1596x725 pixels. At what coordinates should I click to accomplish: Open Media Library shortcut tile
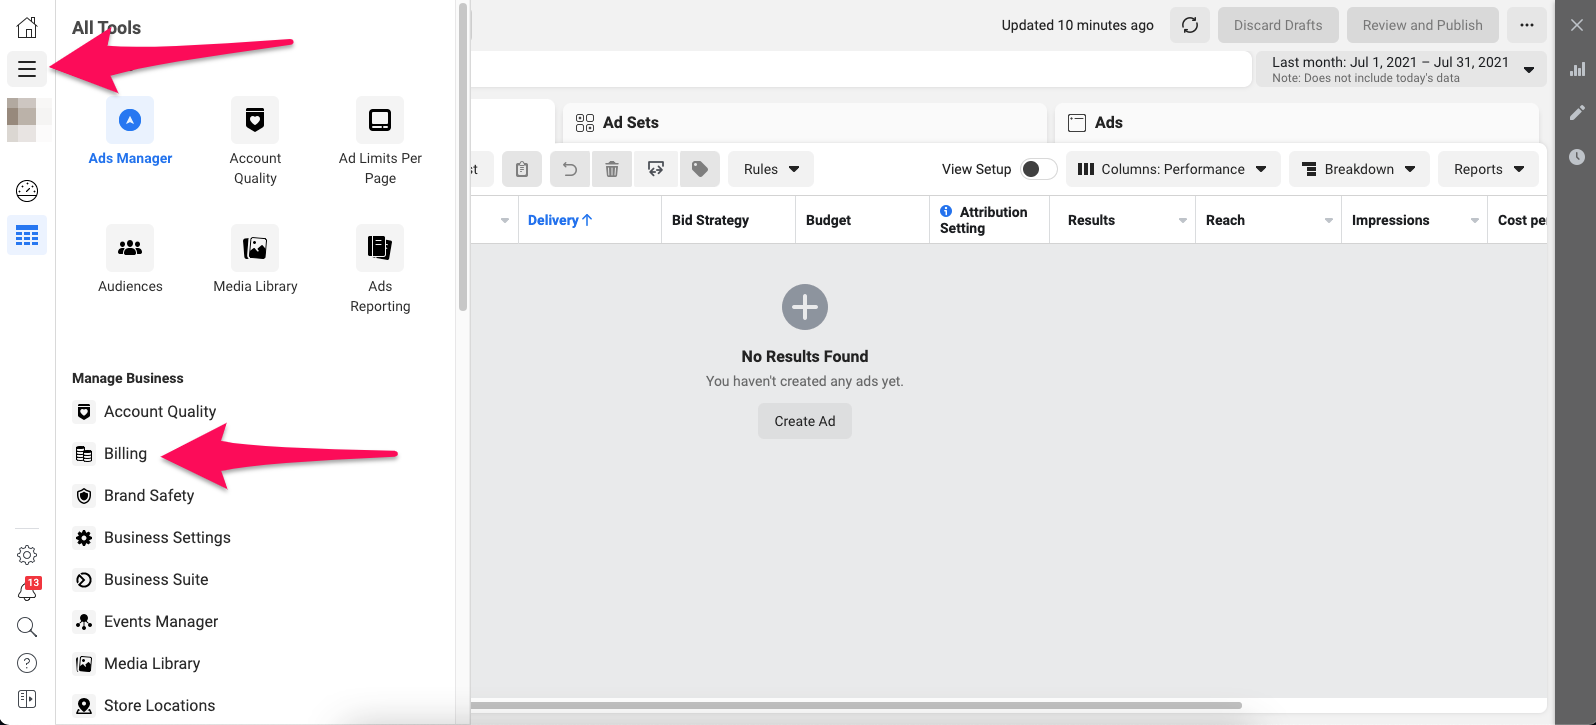coord(255,260)
